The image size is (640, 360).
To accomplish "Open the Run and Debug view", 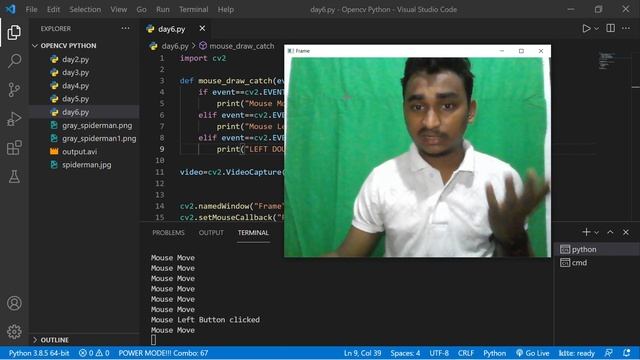I will click(14, 119).
